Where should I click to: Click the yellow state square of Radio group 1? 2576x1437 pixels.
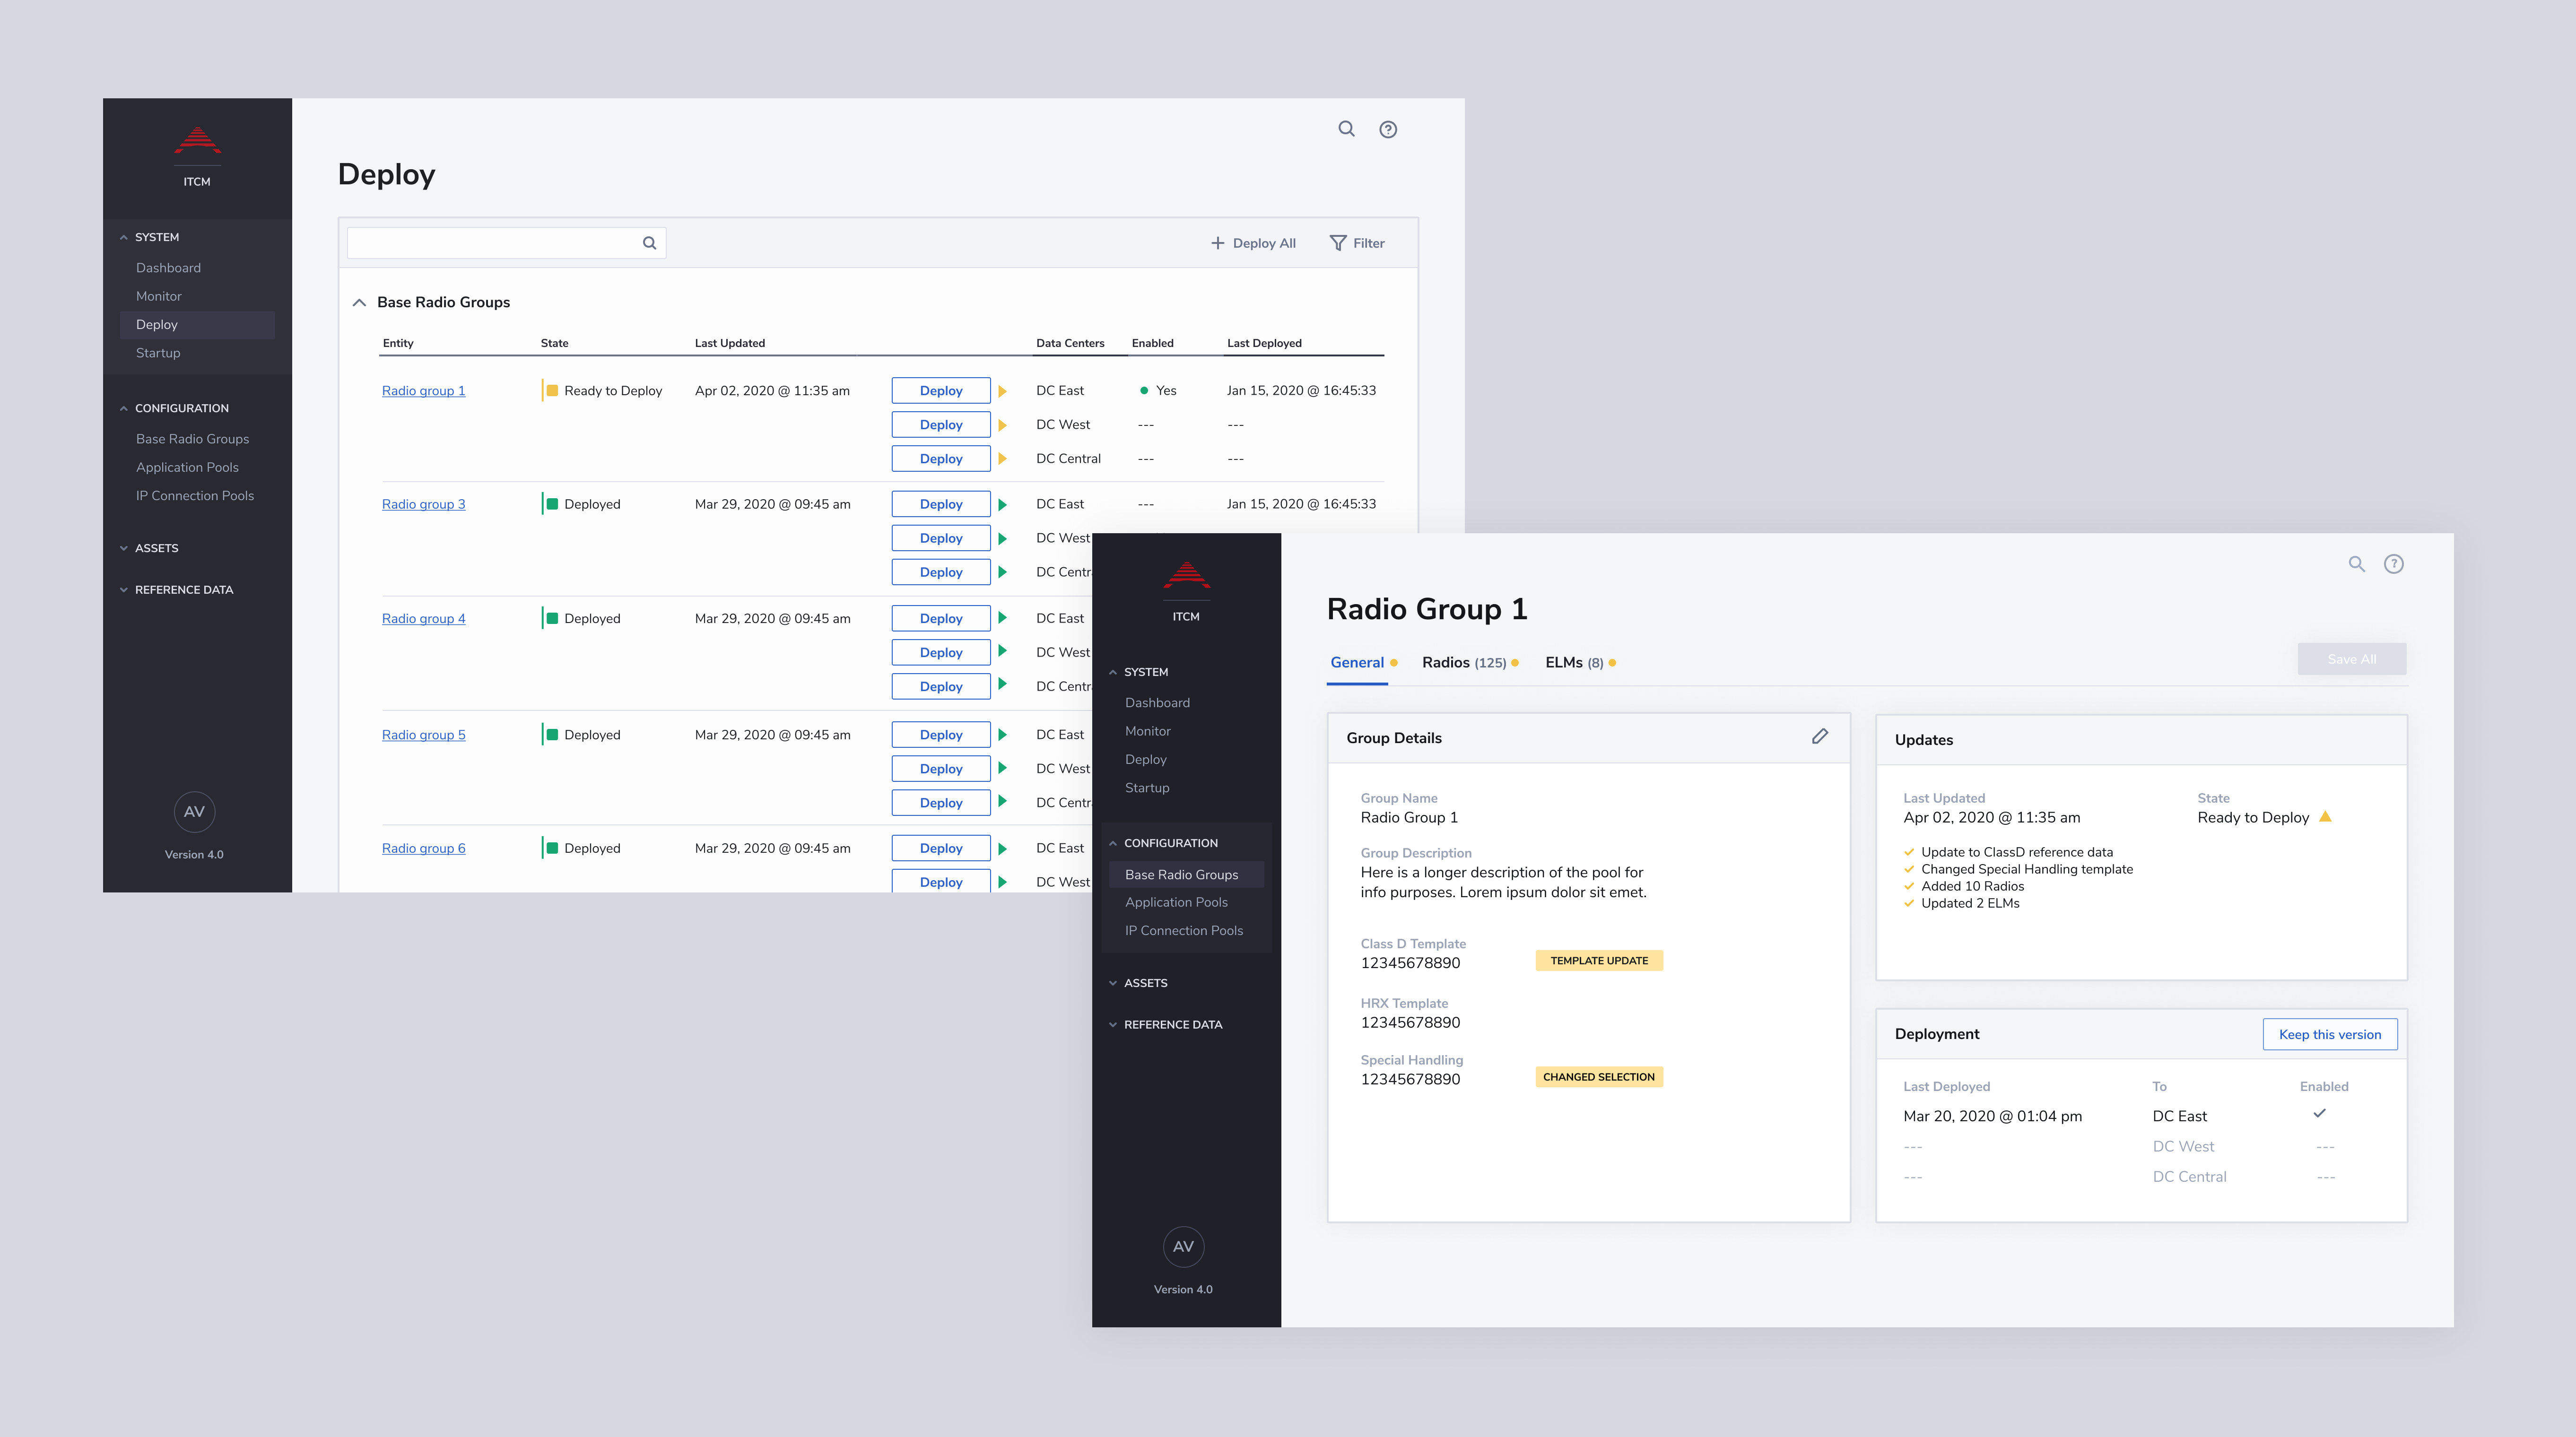(552, 391)
